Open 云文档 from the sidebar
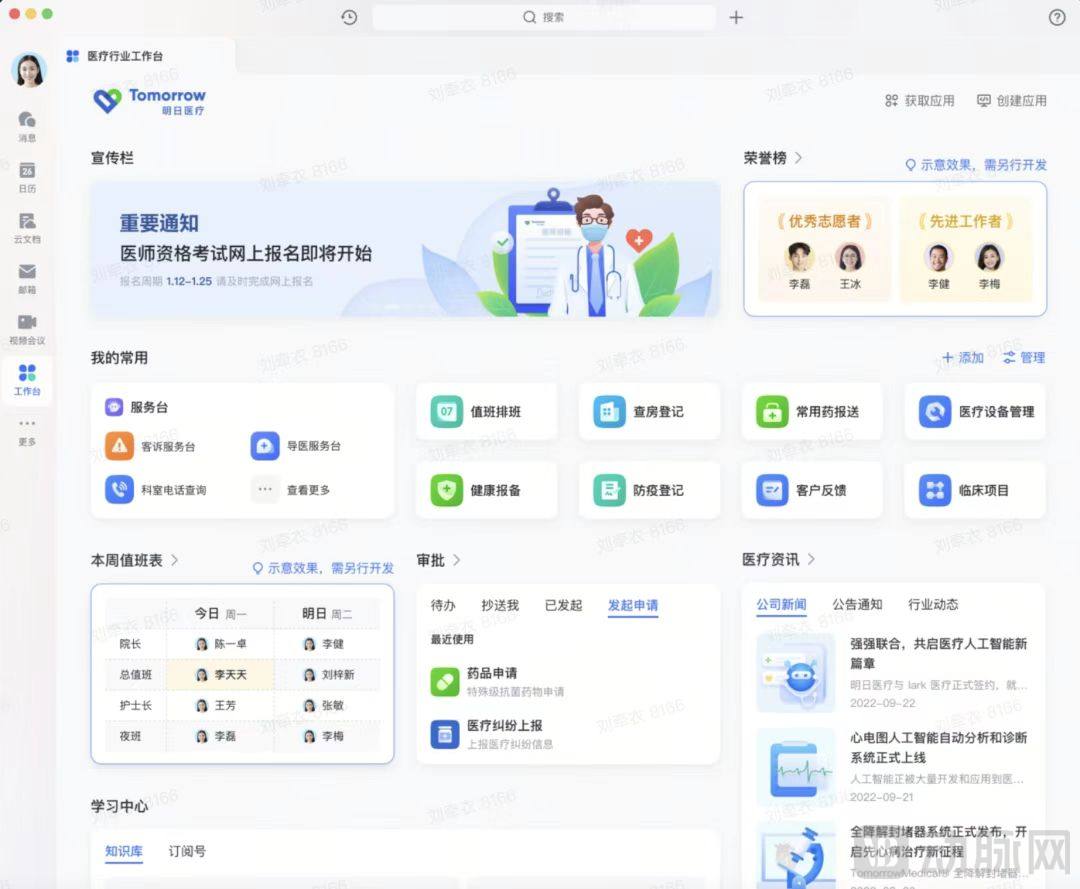Screen dimensions: 1080x889 click(27, 227)
